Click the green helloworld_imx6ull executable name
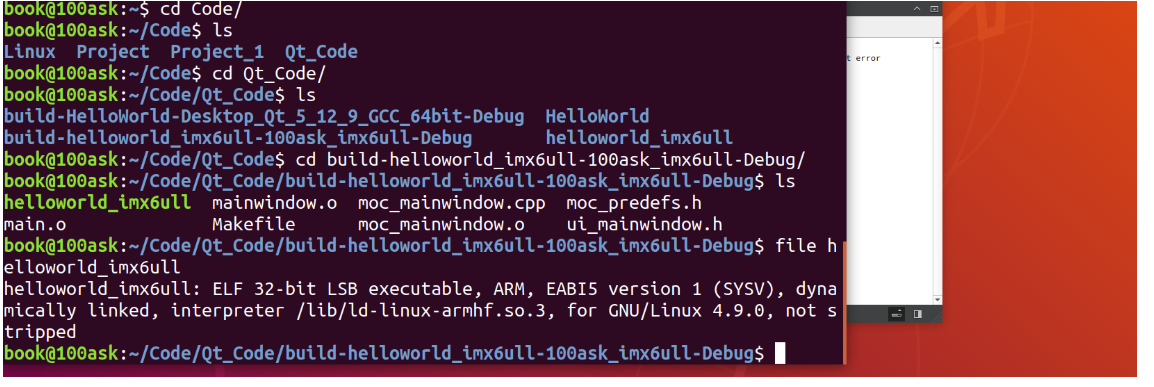This screenshot has width=1154, height=387. [97, 202]
